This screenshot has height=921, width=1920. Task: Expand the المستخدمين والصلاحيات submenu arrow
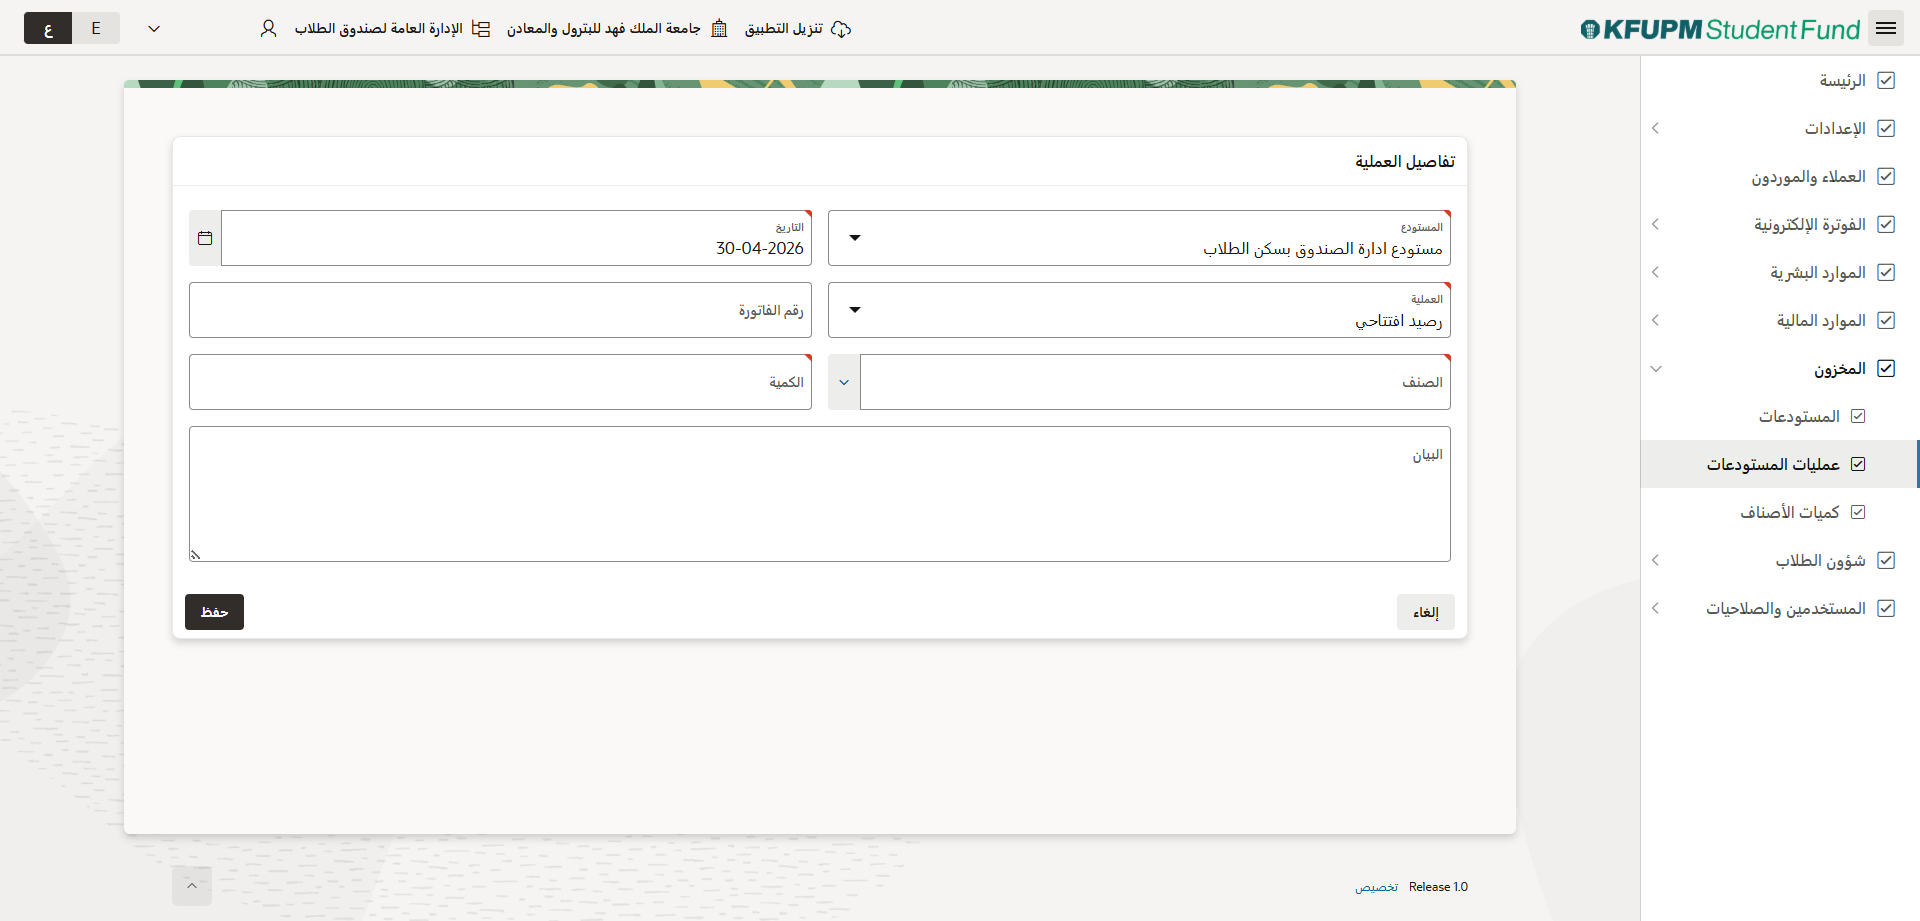[1656, 608]
